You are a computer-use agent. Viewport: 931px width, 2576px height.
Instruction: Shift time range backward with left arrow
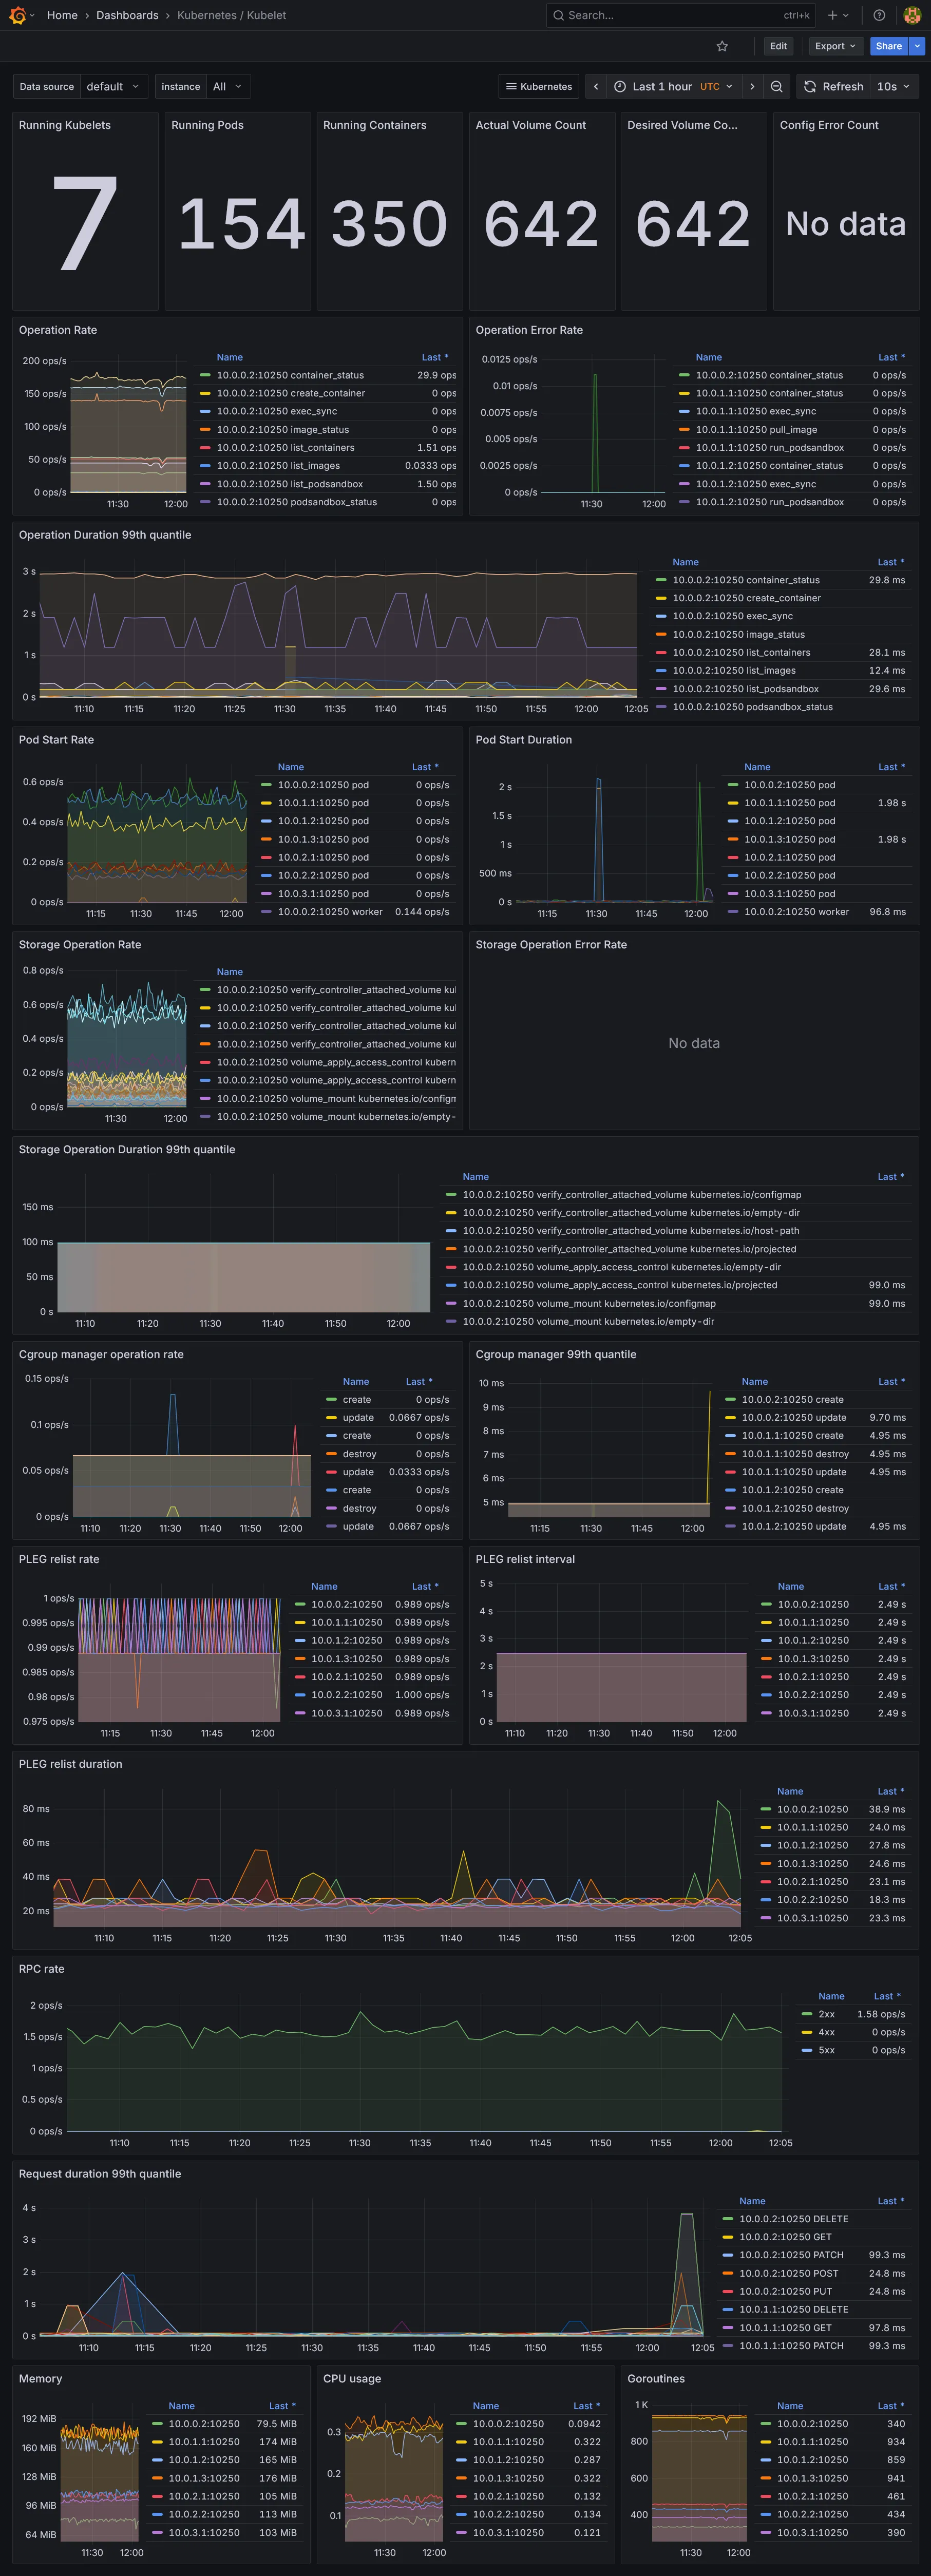tap(596, 87)
